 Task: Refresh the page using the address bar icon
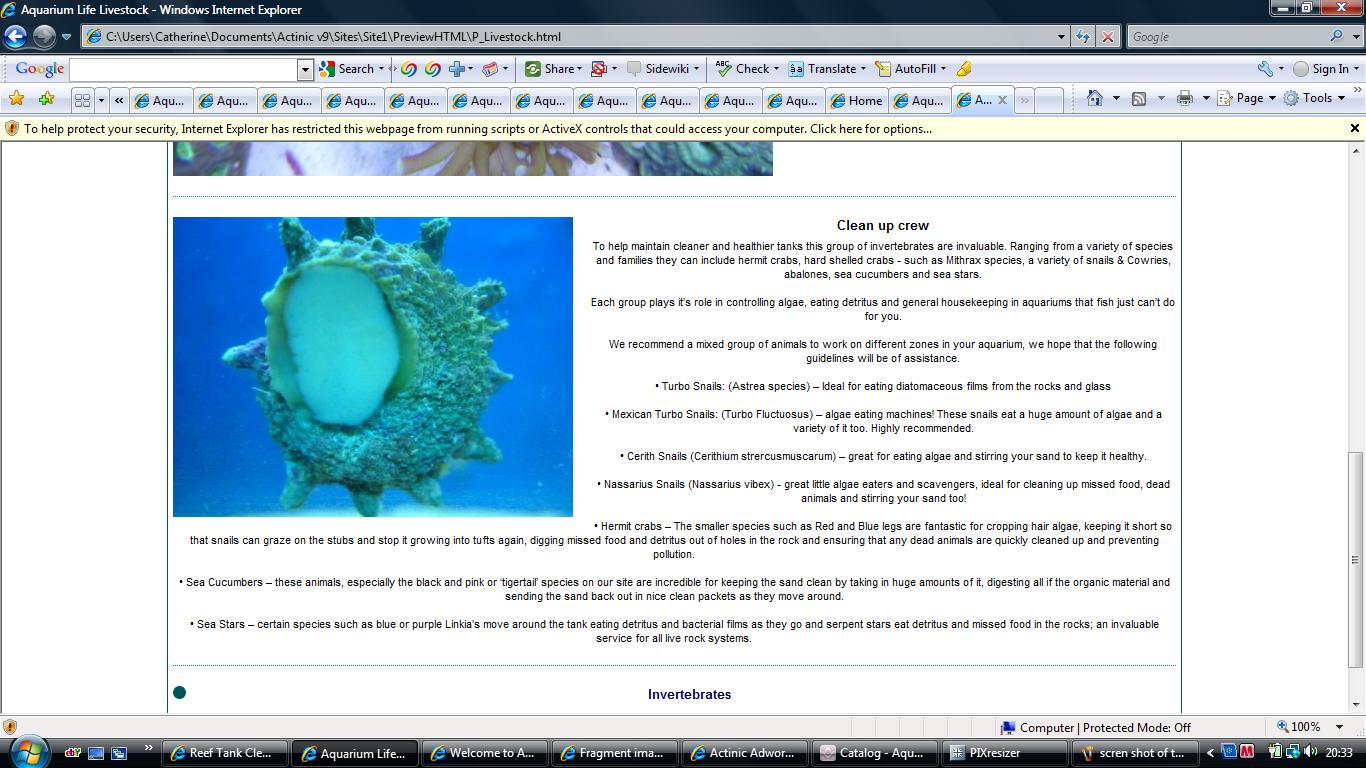pyautogui.click(x=1083, y=37)
